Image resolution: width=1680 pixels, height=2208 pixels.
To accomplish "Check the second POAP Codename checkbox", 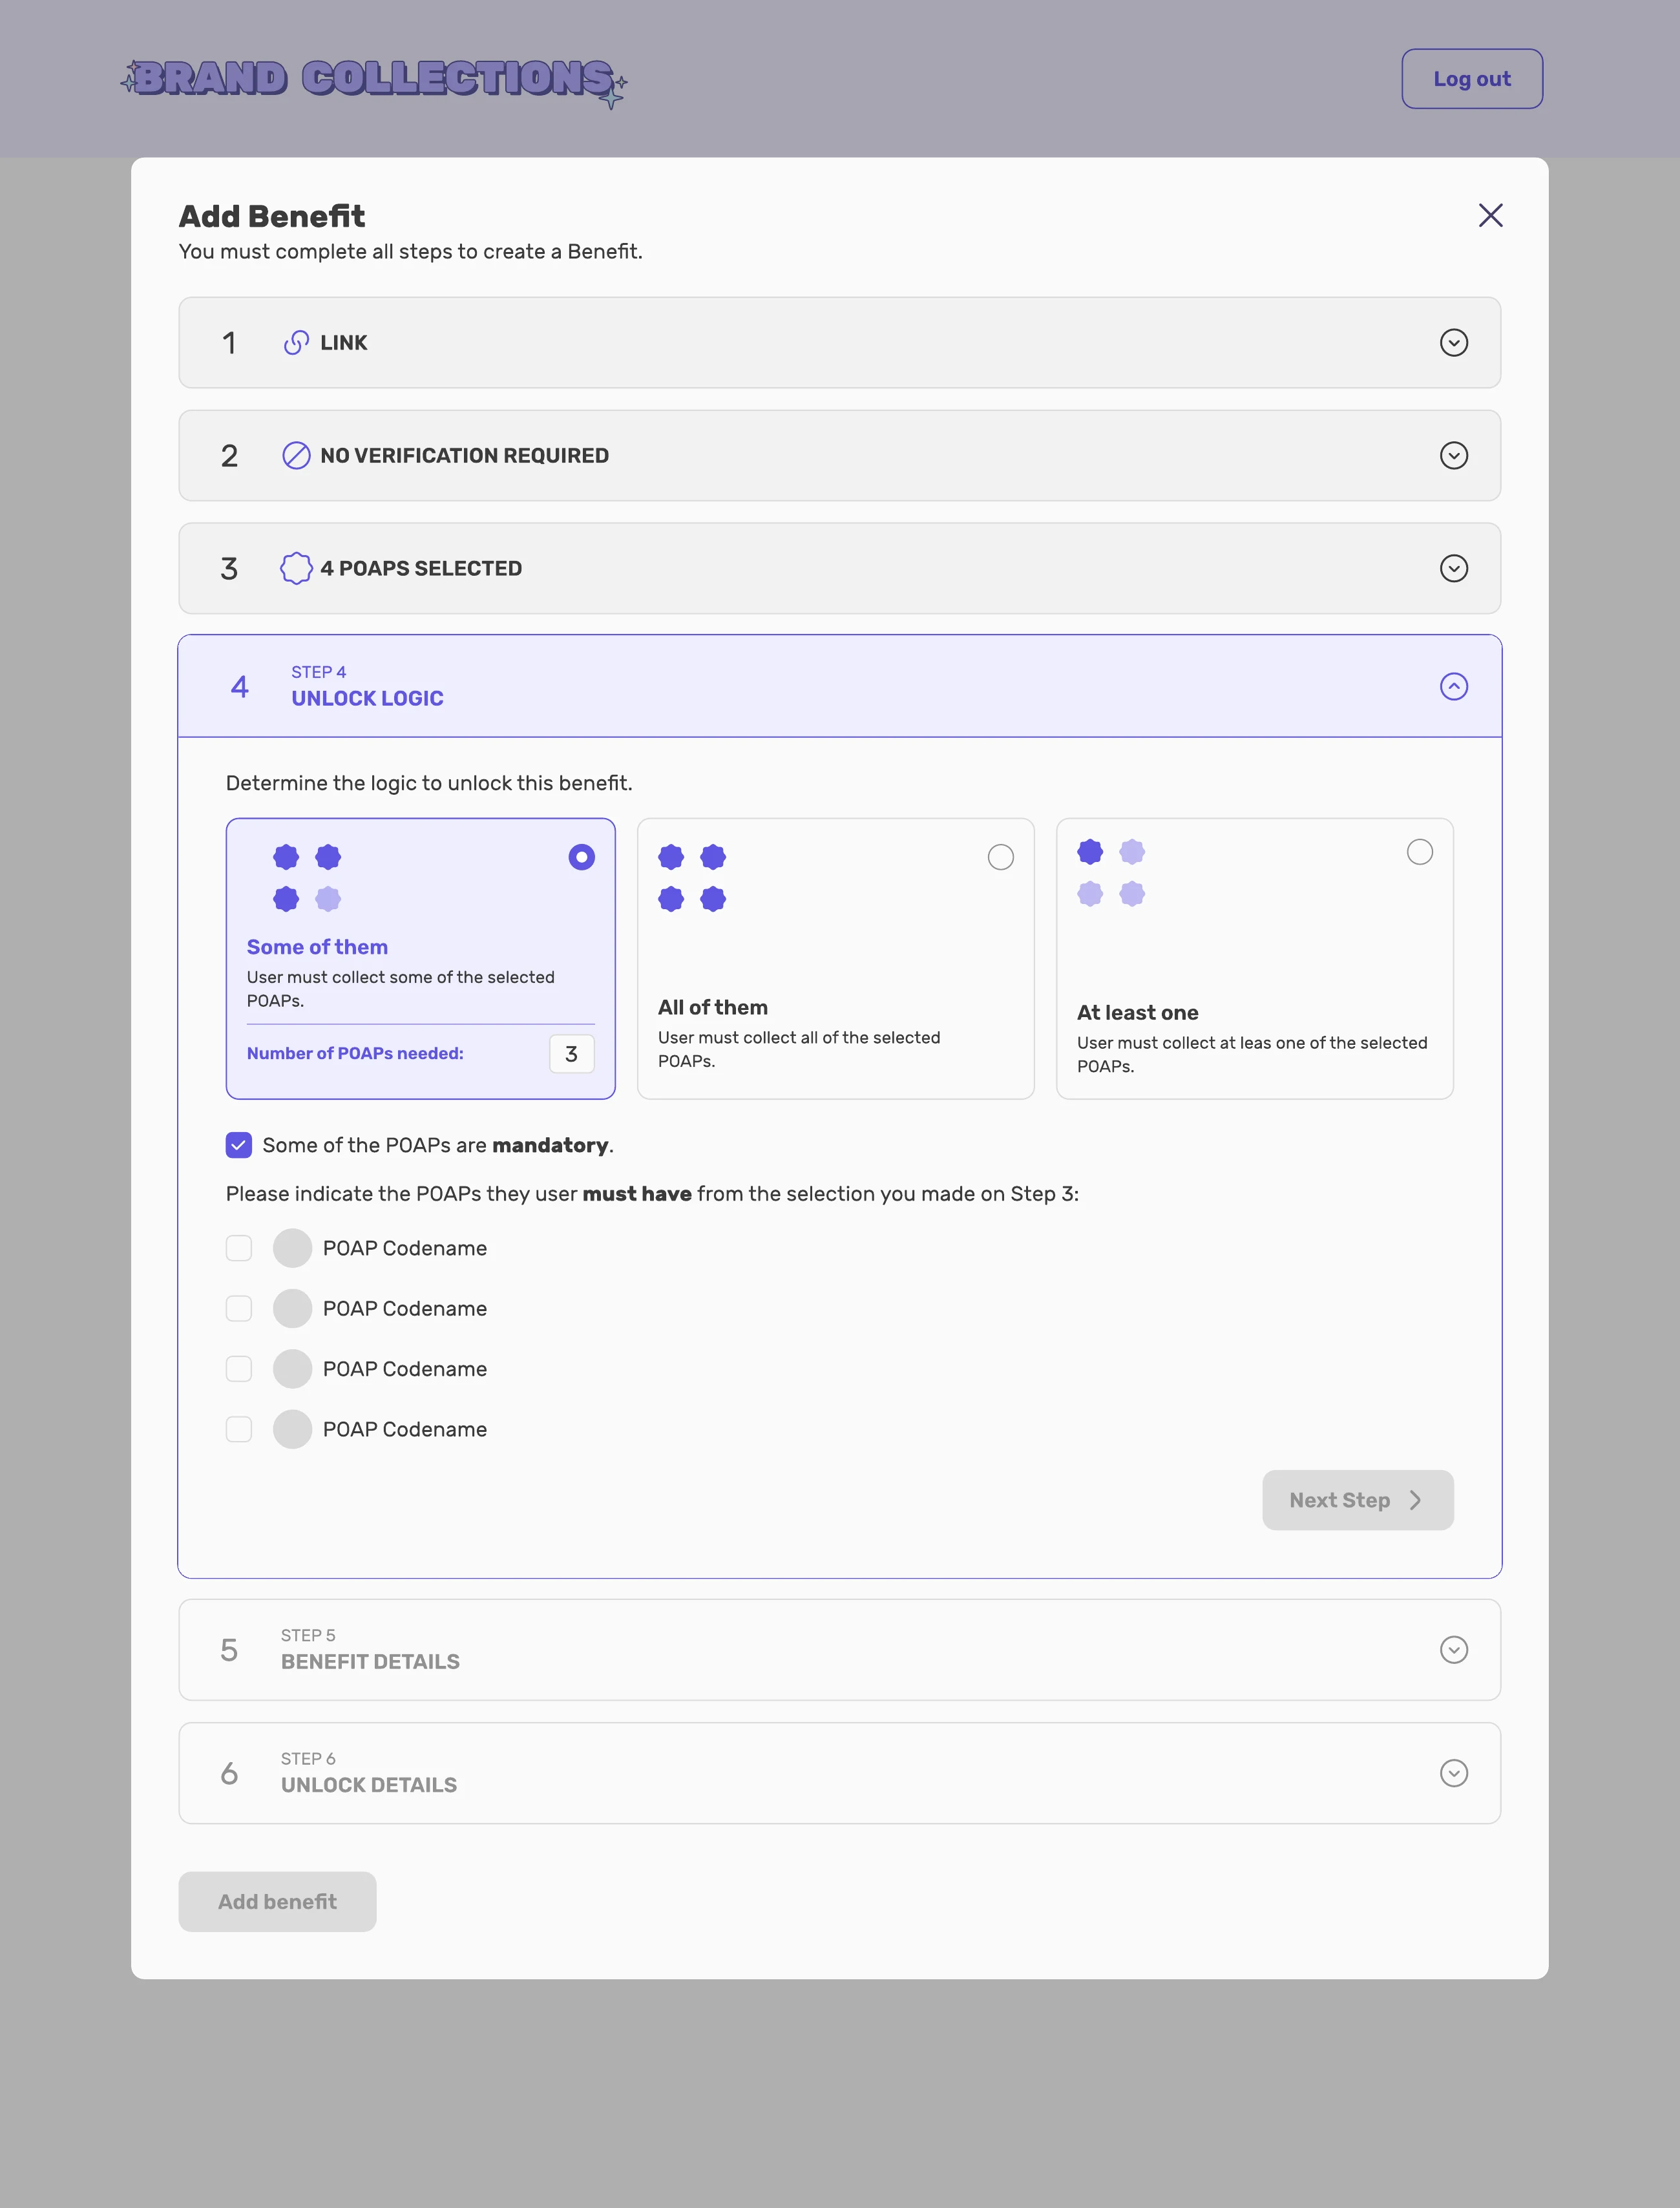I will pyautogui.click(x=239, y=1308).
